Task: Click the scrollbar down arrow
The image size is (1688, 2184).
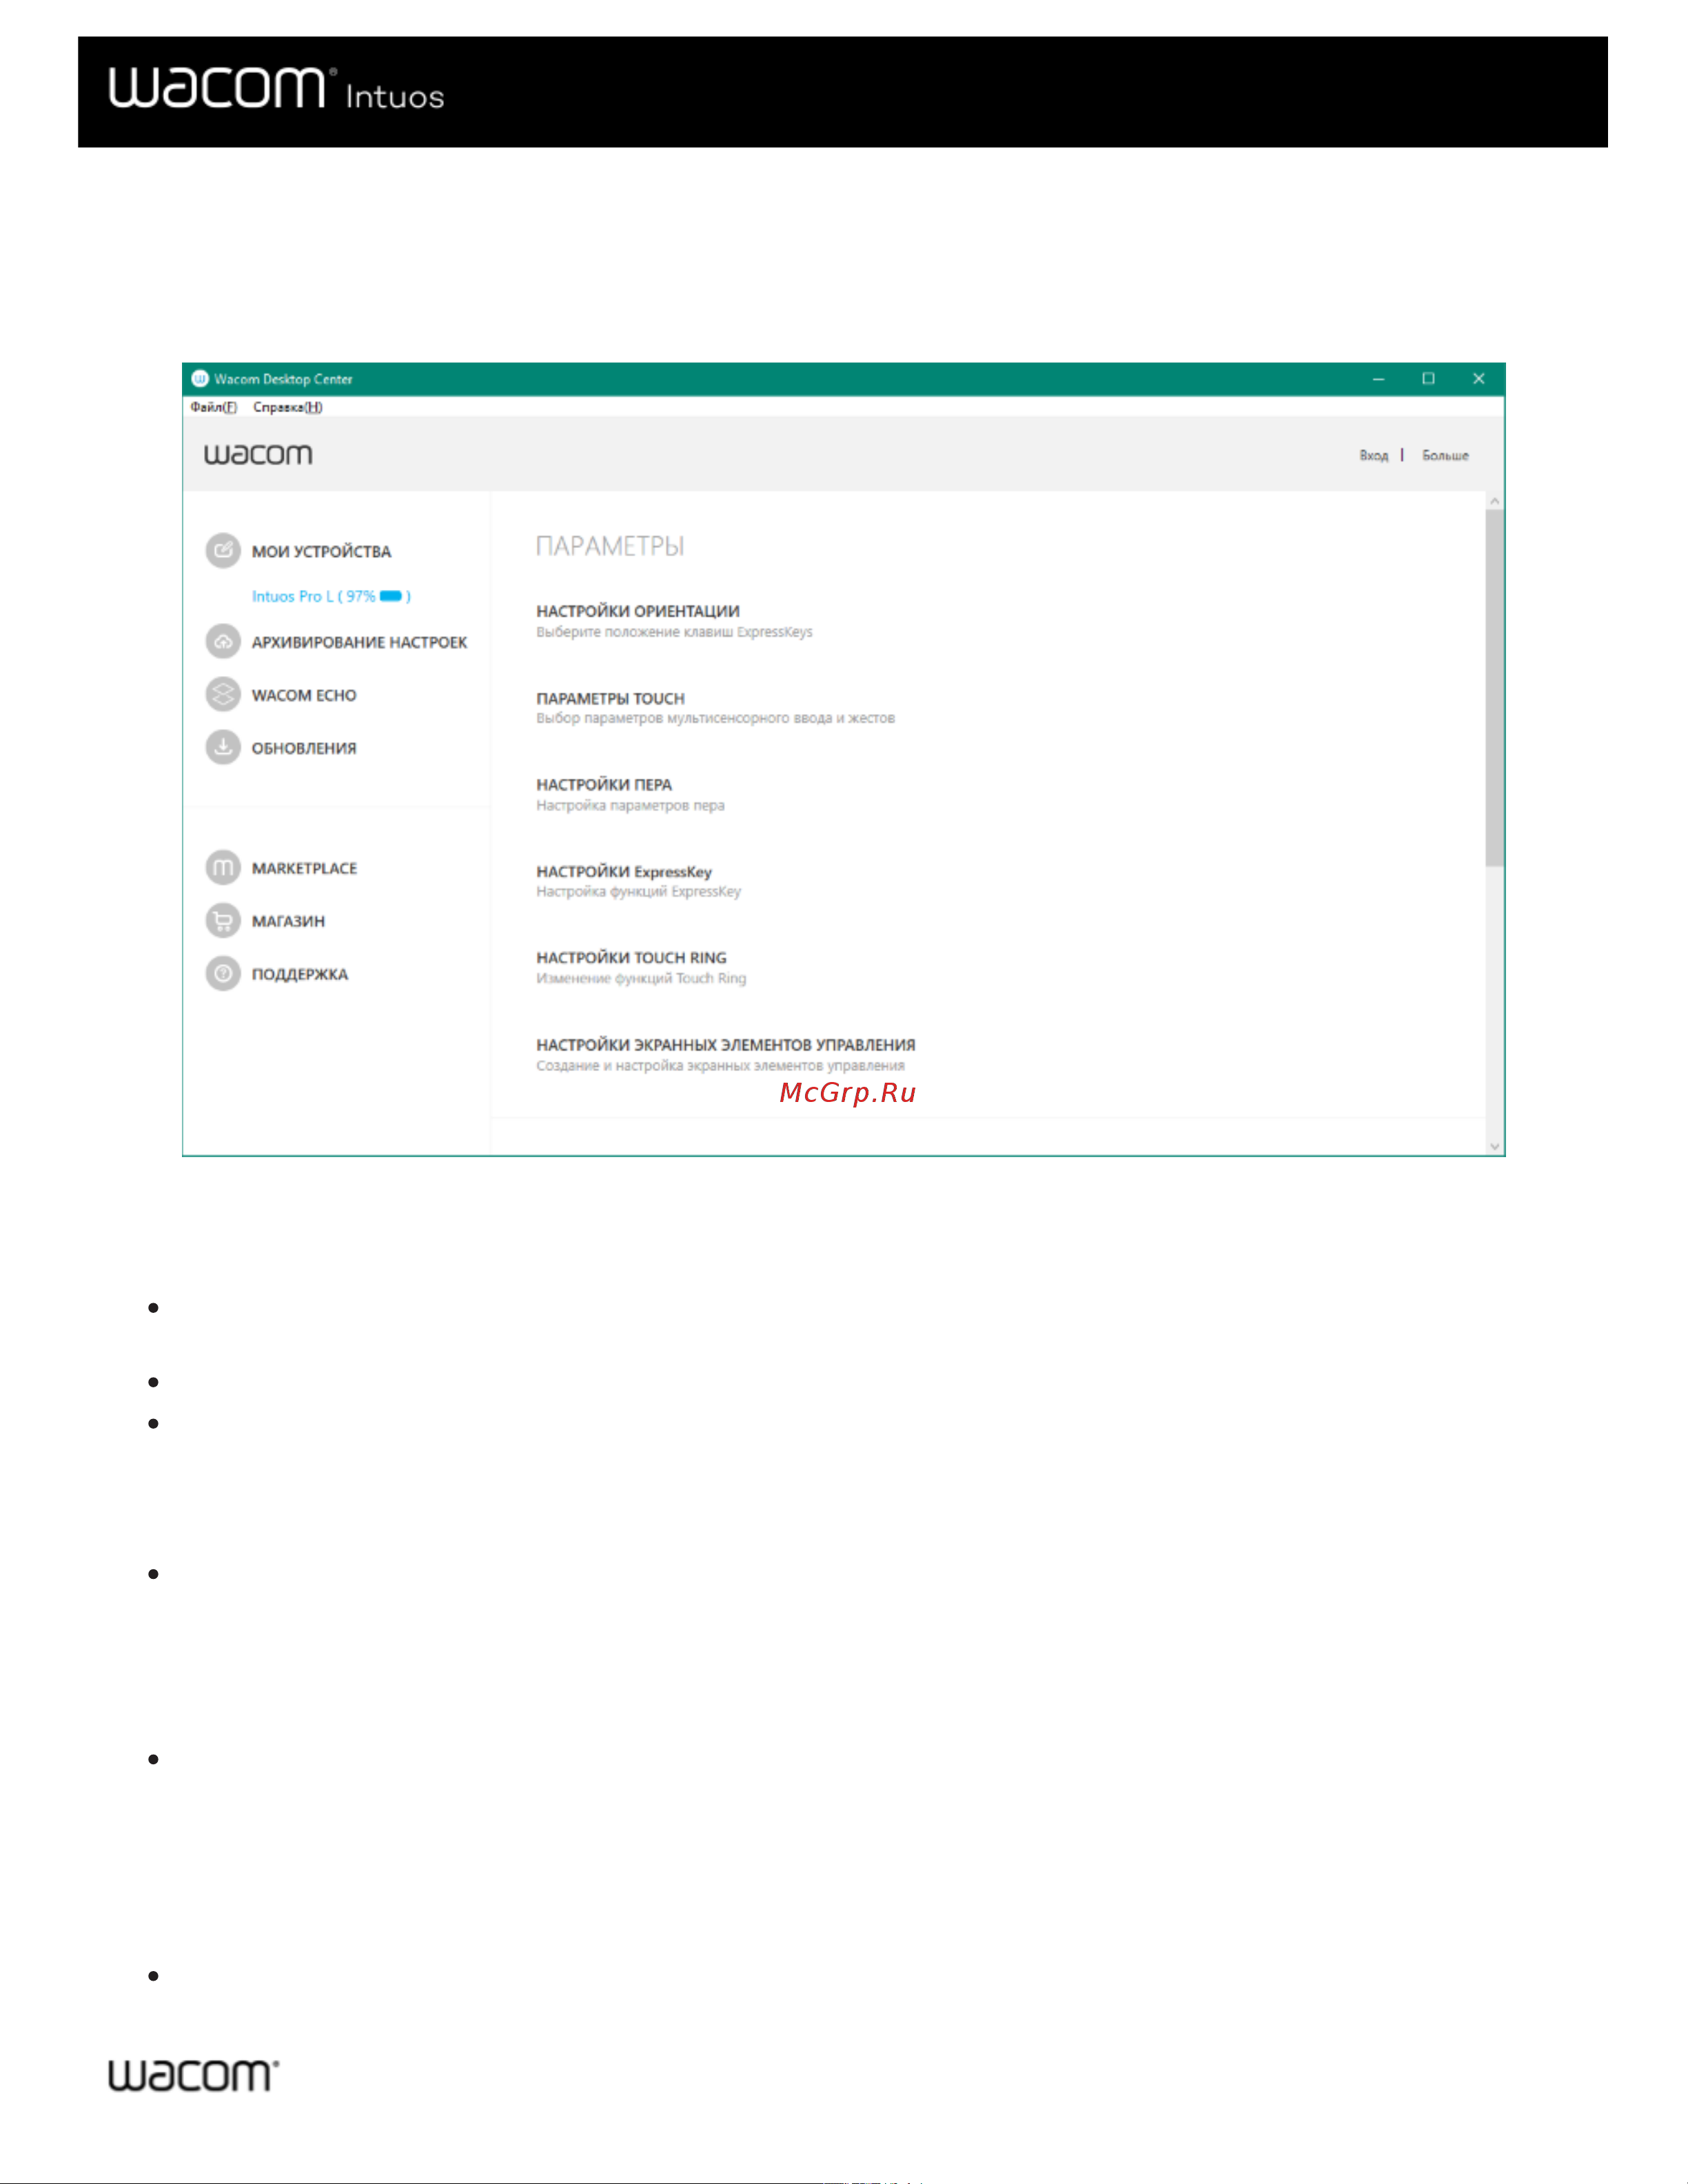Action: pos(1495,1147)
